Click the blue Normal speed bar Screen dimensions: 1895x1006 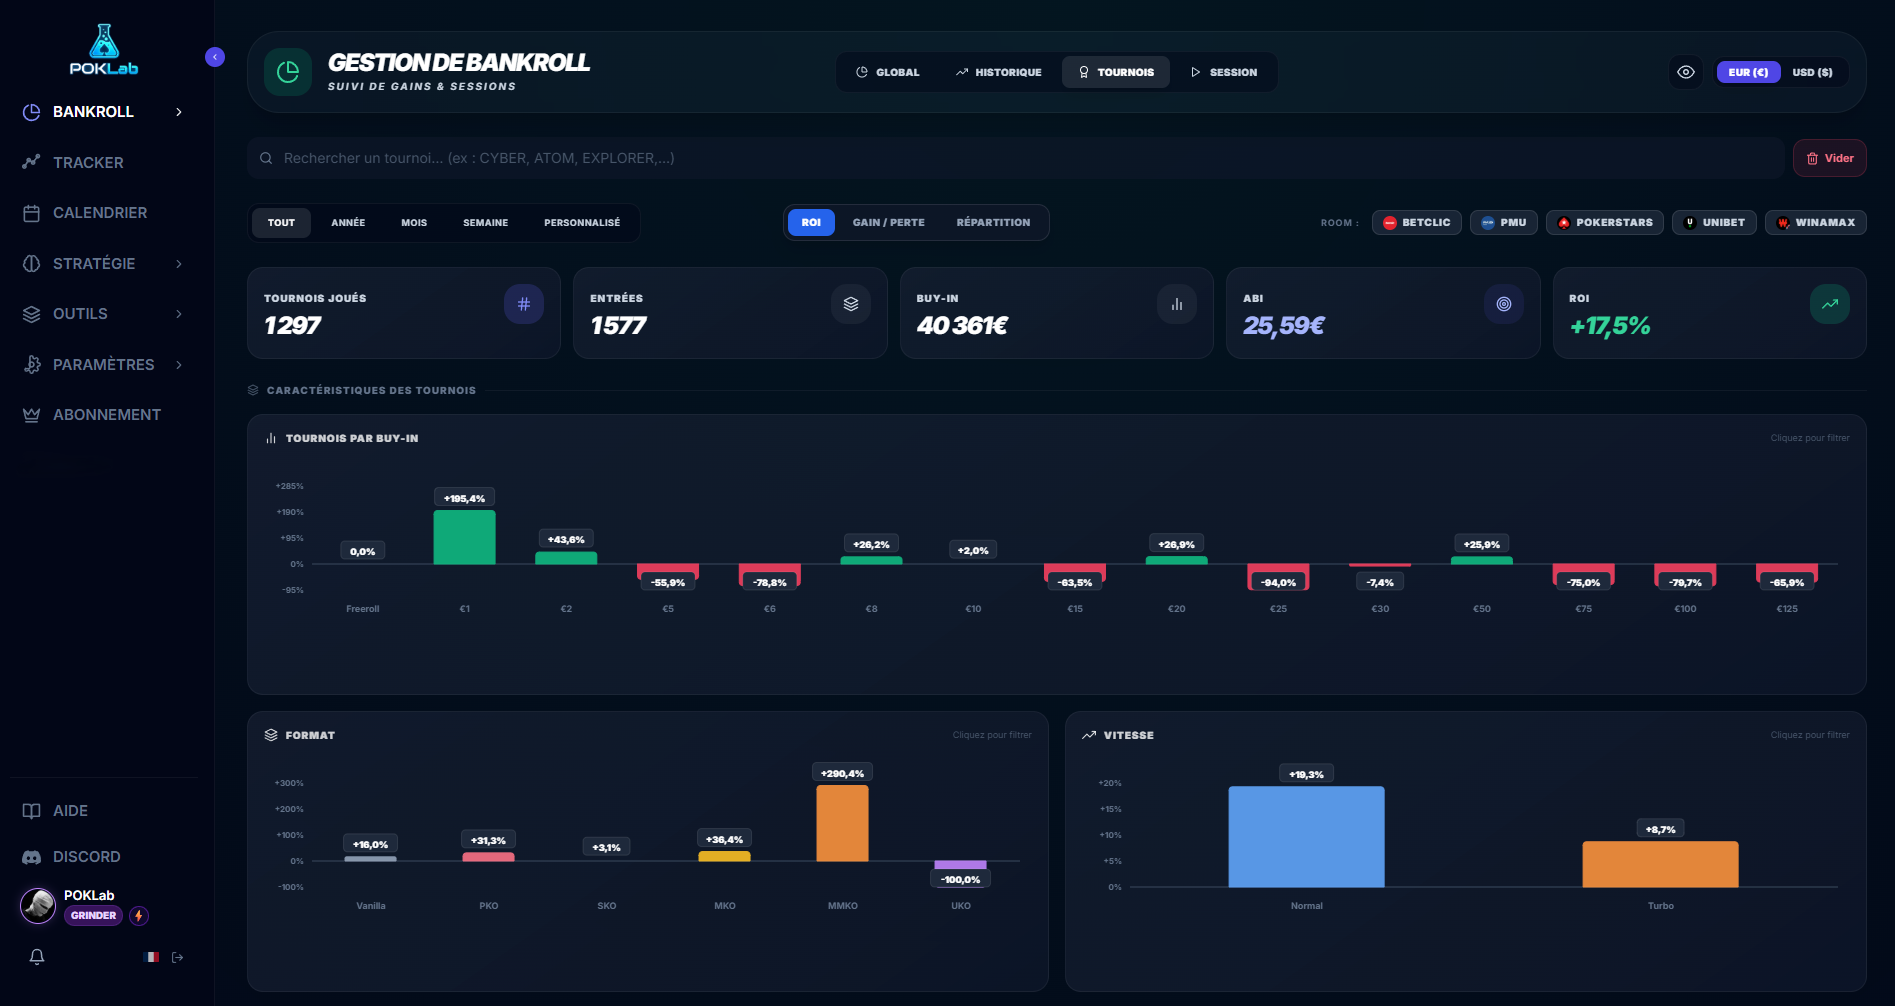(1306, 837)
